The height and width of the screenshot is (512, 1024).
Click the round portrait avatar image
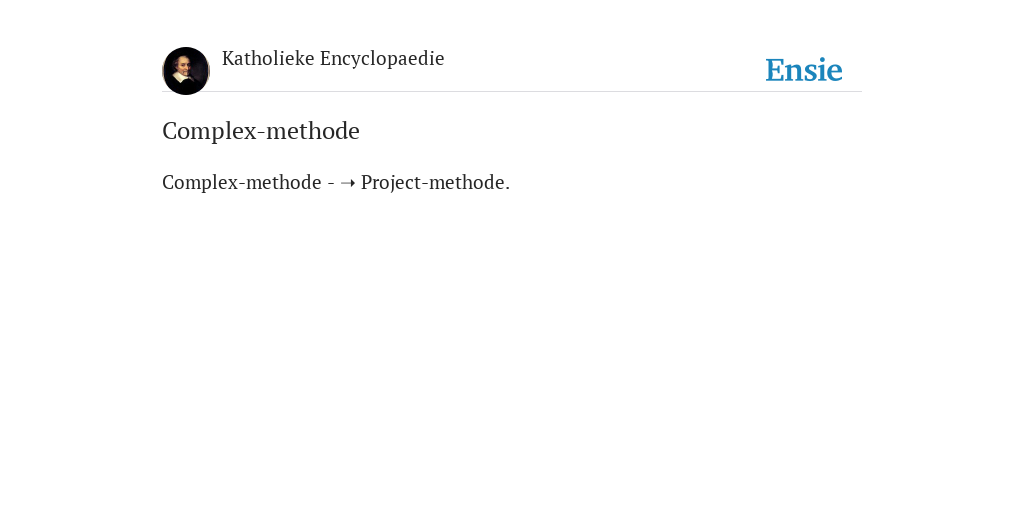click(x=186, y=71)
